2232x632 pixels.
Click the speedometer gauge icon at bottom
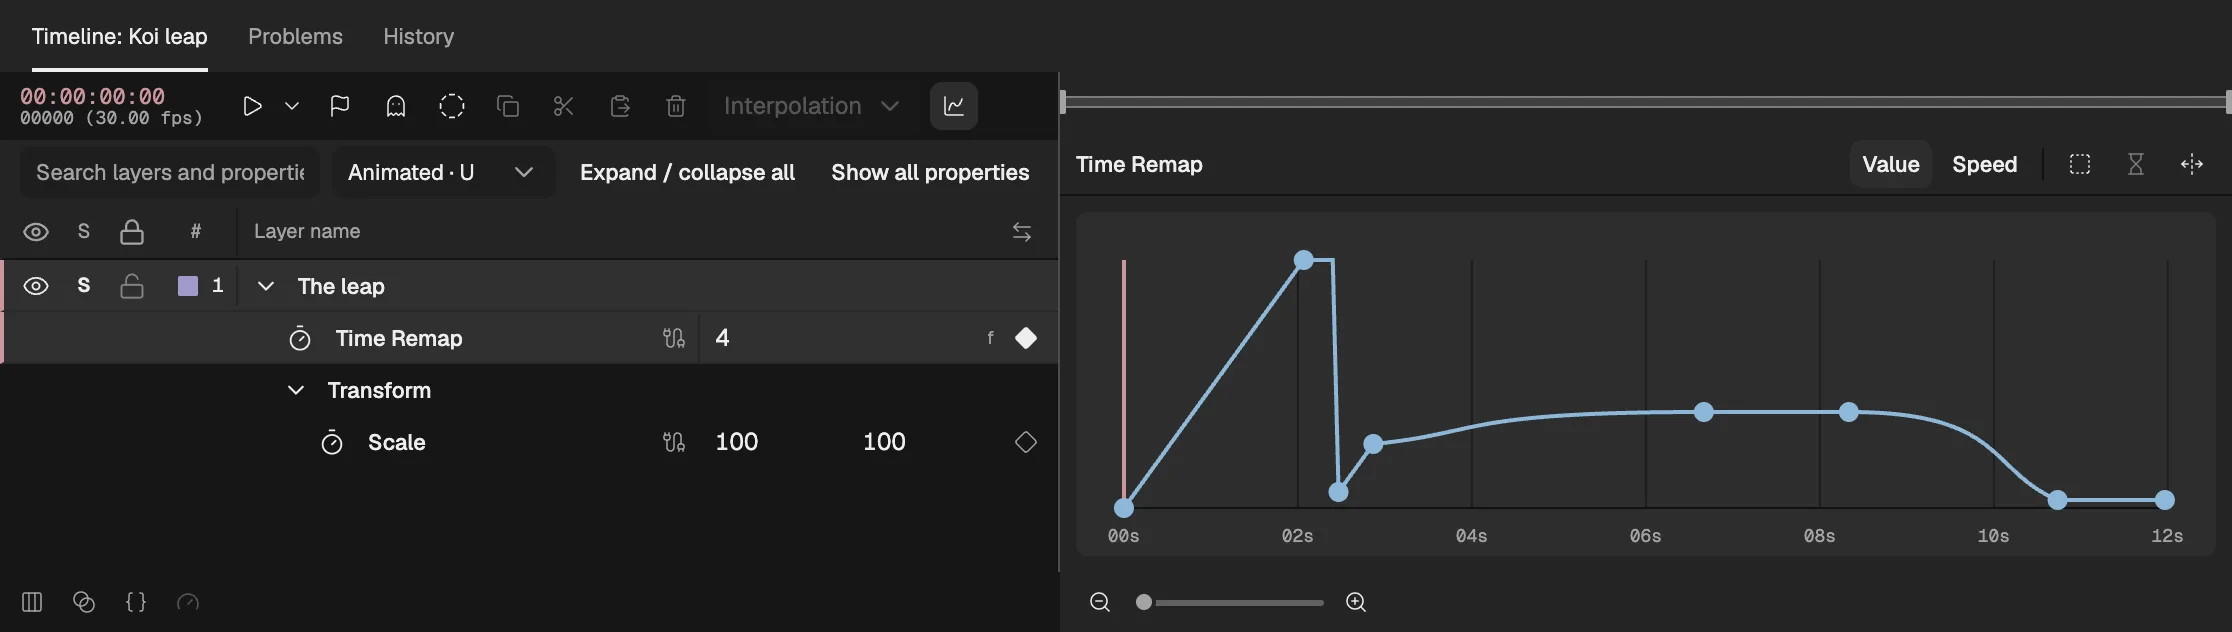coord(188,602)
